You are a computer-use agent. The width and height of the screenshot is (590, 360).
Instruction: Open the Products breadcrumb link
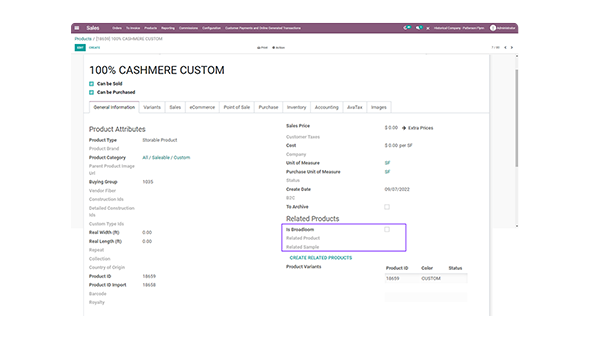coord(83,39)
